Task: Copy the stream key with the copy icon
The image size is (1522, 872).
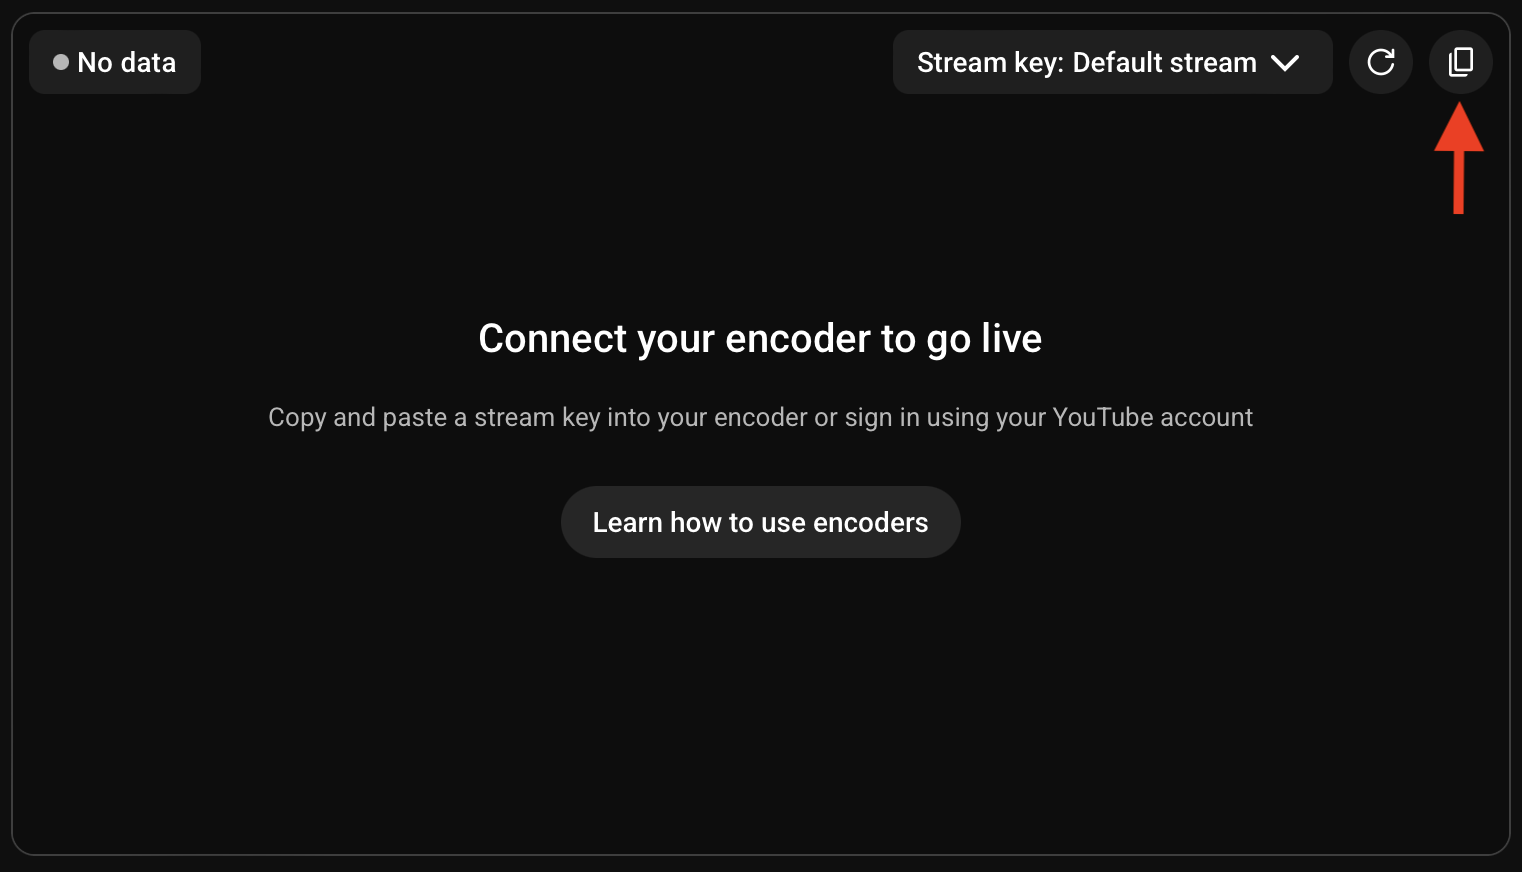Action: pyautogui.click(x=1460, y=62)
